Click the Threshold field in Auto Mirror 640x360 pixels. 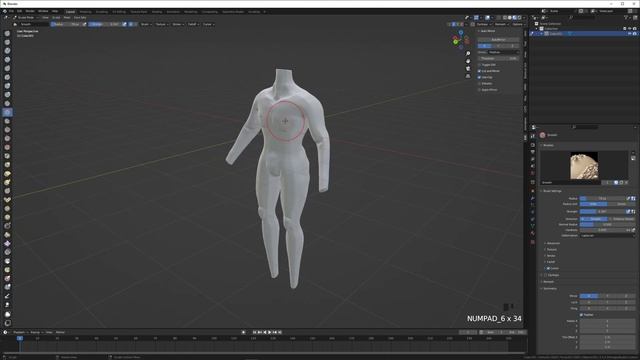(x=498, y=58)
